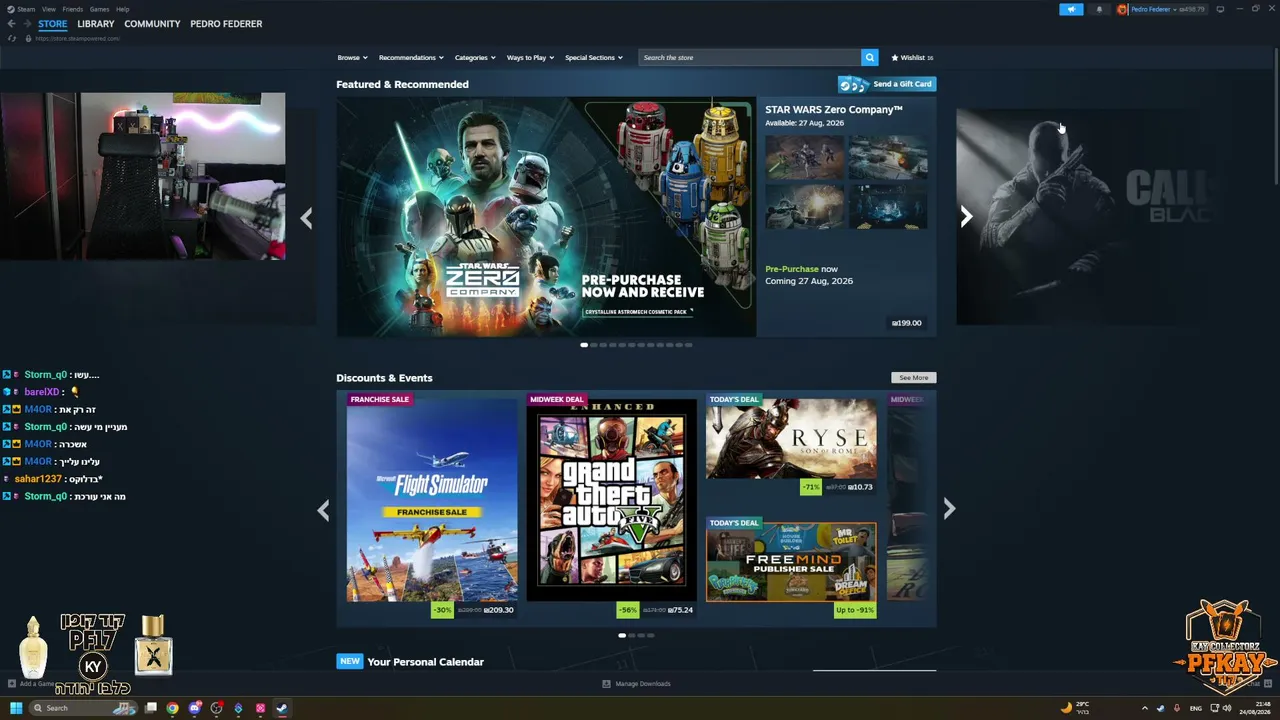The width and height of the screenshot is (1280, 720).
Task: Open the FreeMind Publisher Sale card
Action: coord(791,562)
